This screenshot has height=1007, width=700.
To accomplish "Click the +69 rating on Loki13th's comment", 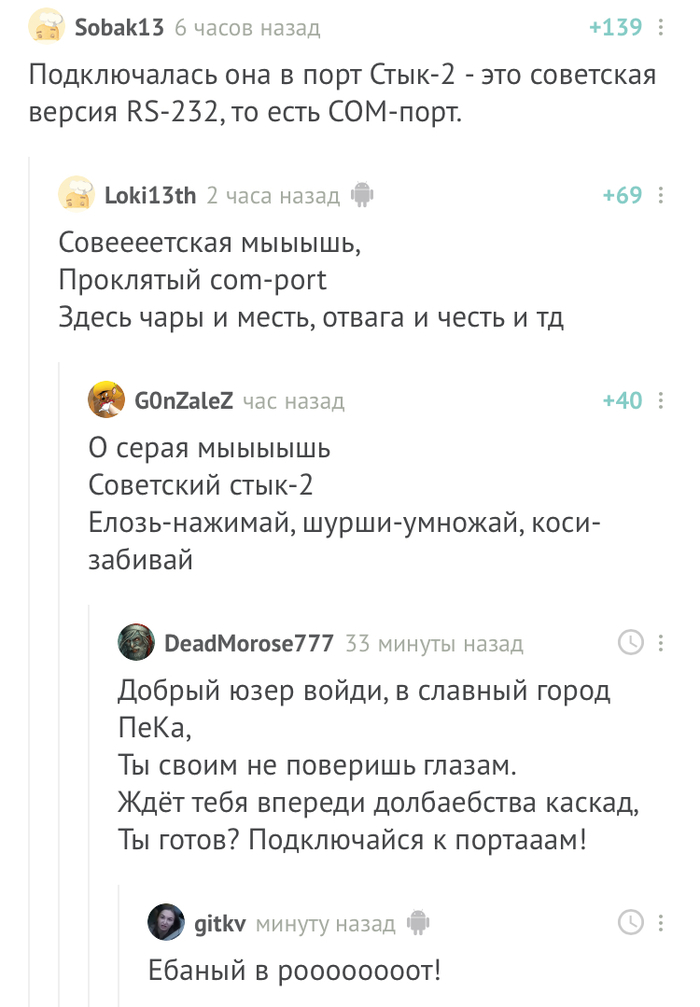I will (x=622, y=196).
